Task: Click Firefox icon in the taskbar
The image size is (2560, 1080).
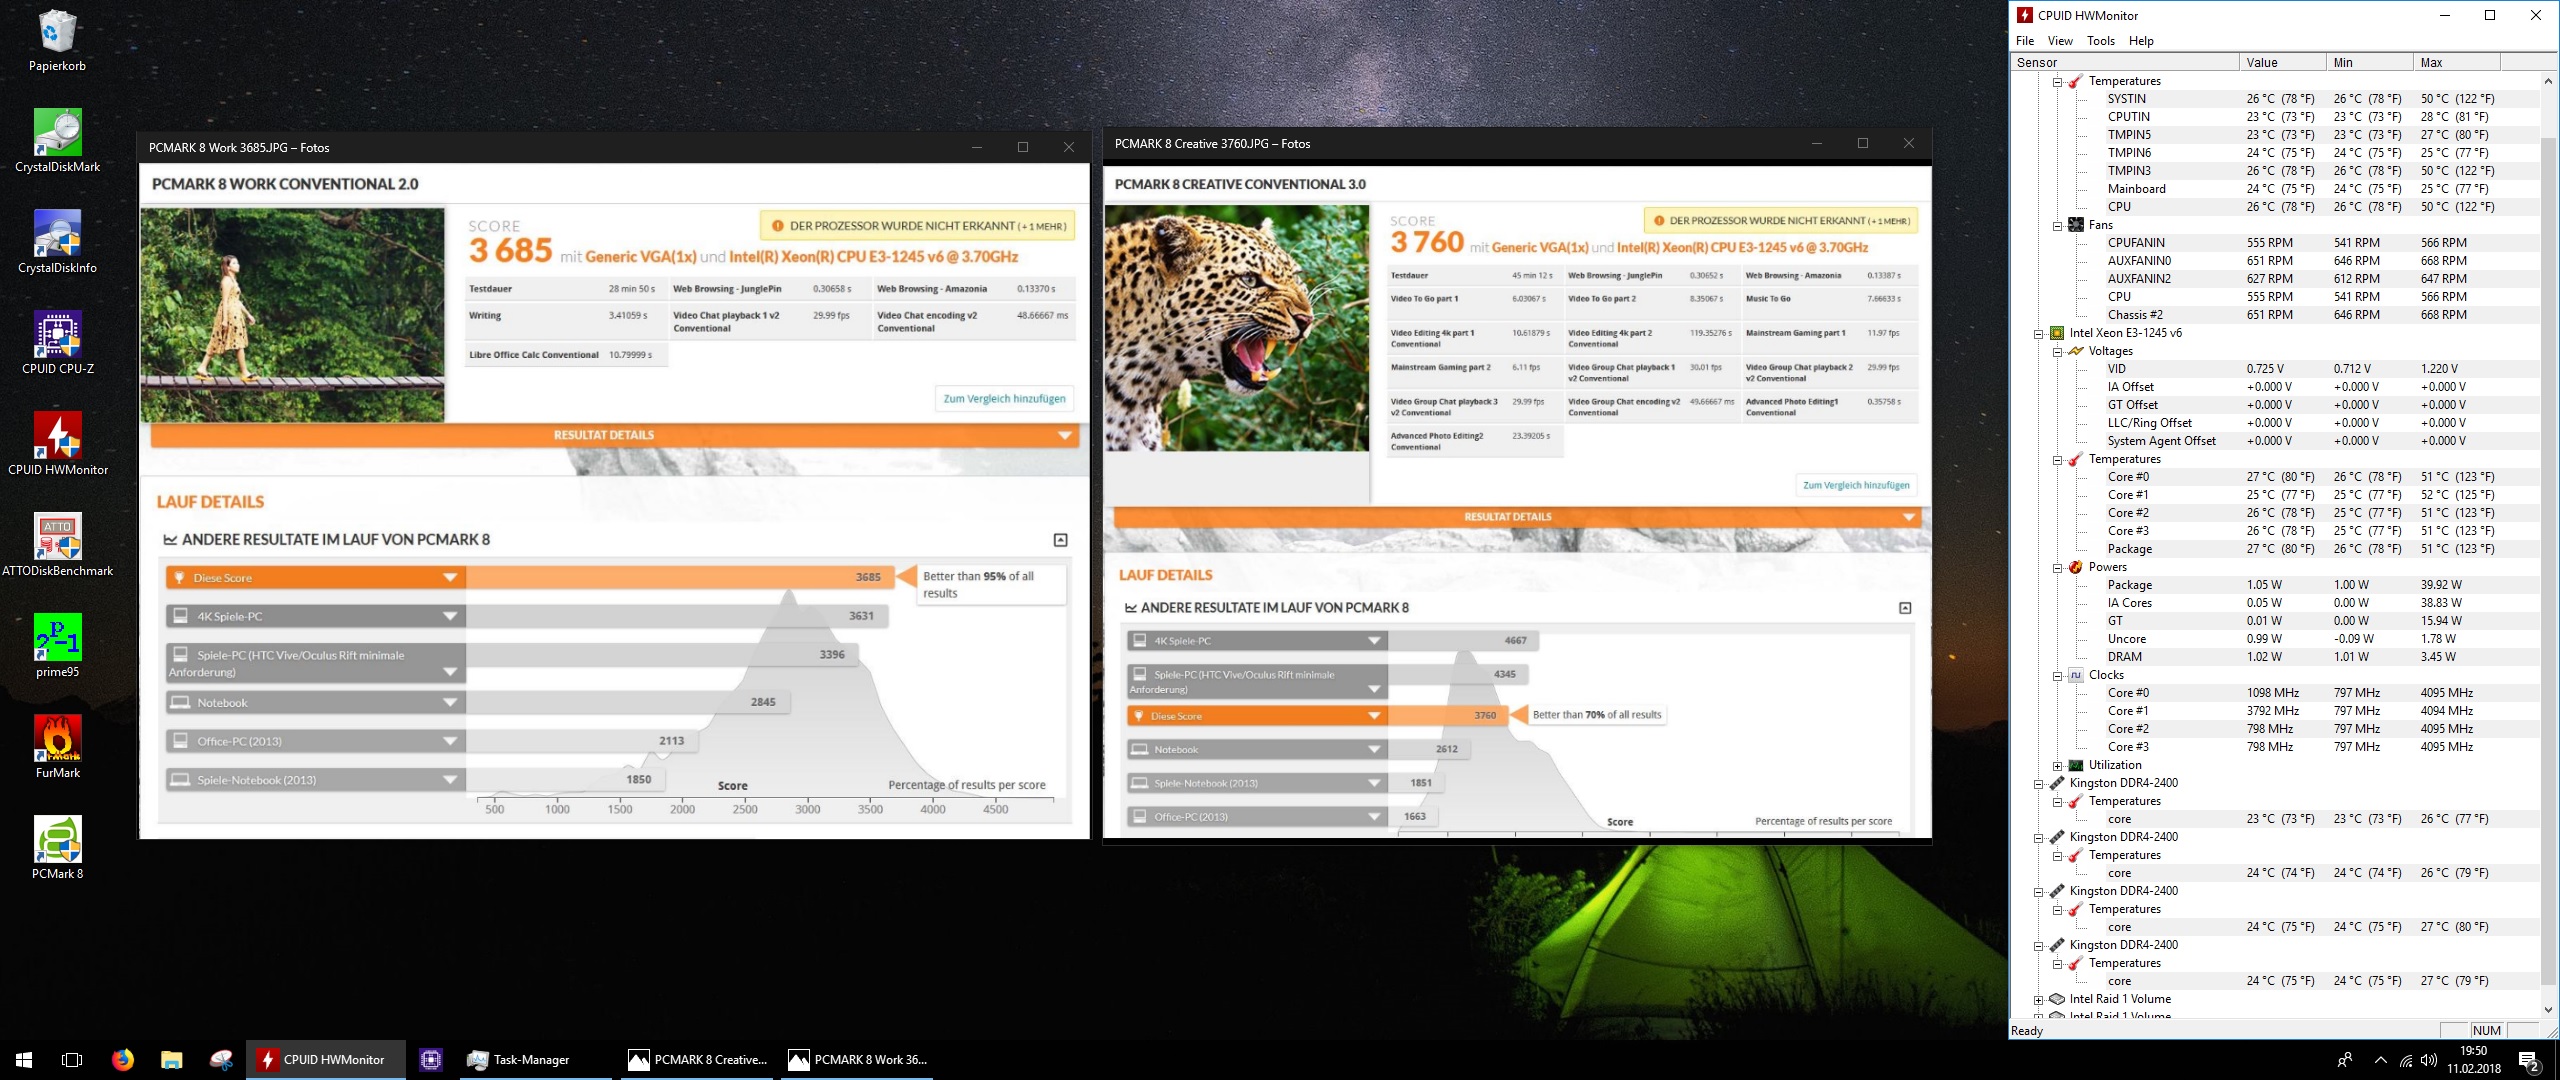Action: point(122,1059)
